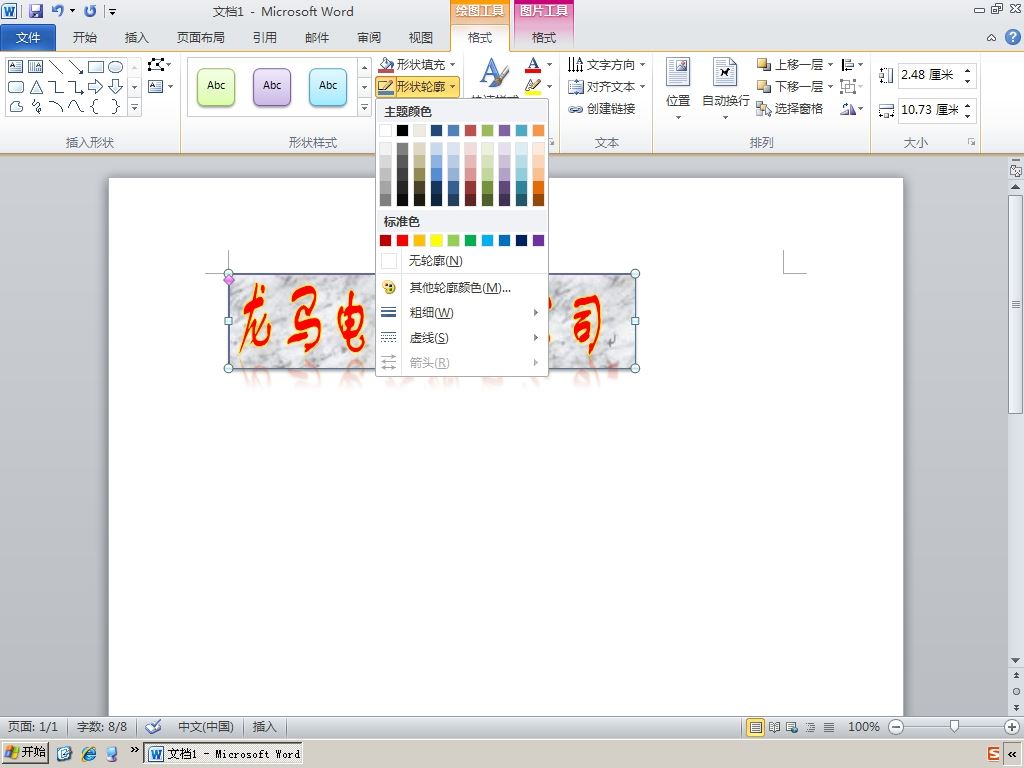The image size is (1024, 768).
Task: Open the 文件 file tab
Action: click(28, 38)
